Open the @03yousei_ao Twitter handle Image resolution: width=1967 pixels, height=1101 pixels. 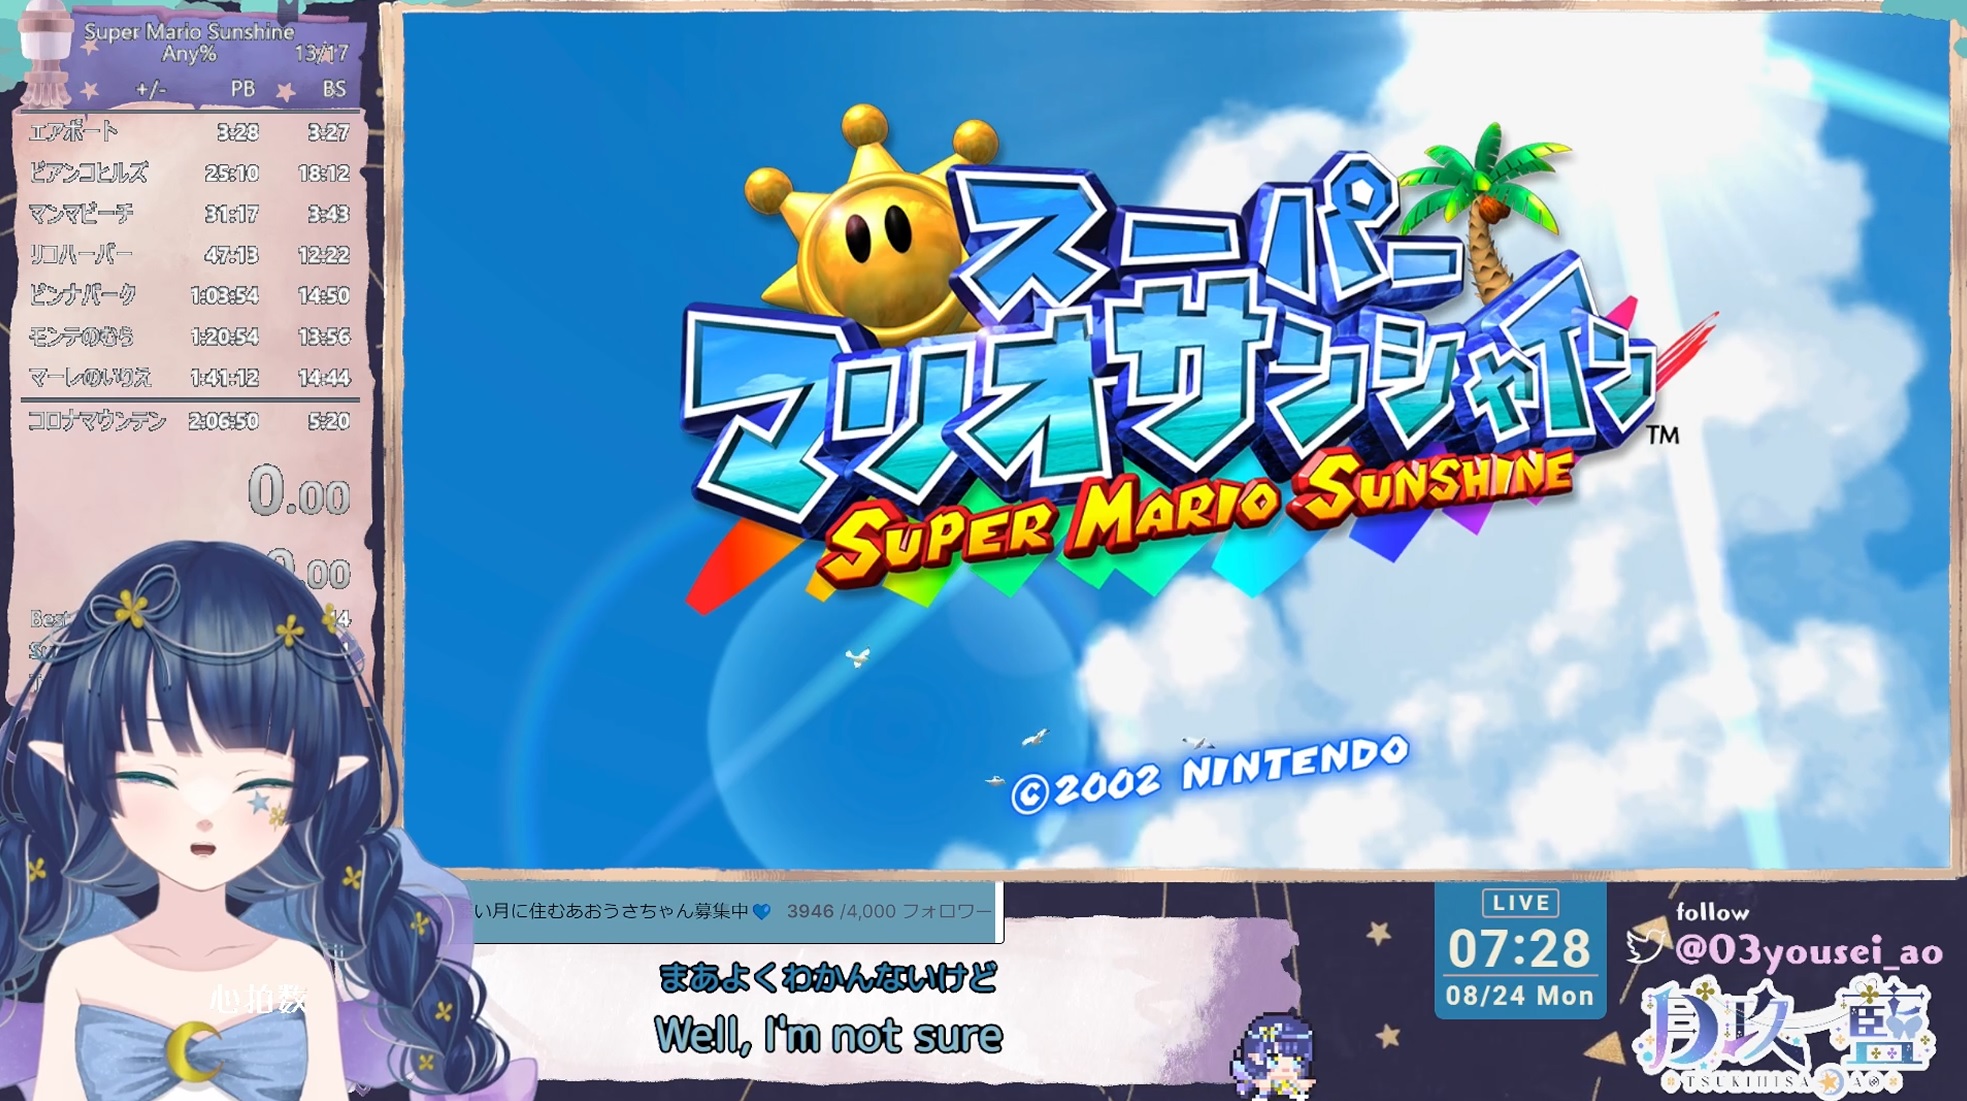coord(1809,950)
